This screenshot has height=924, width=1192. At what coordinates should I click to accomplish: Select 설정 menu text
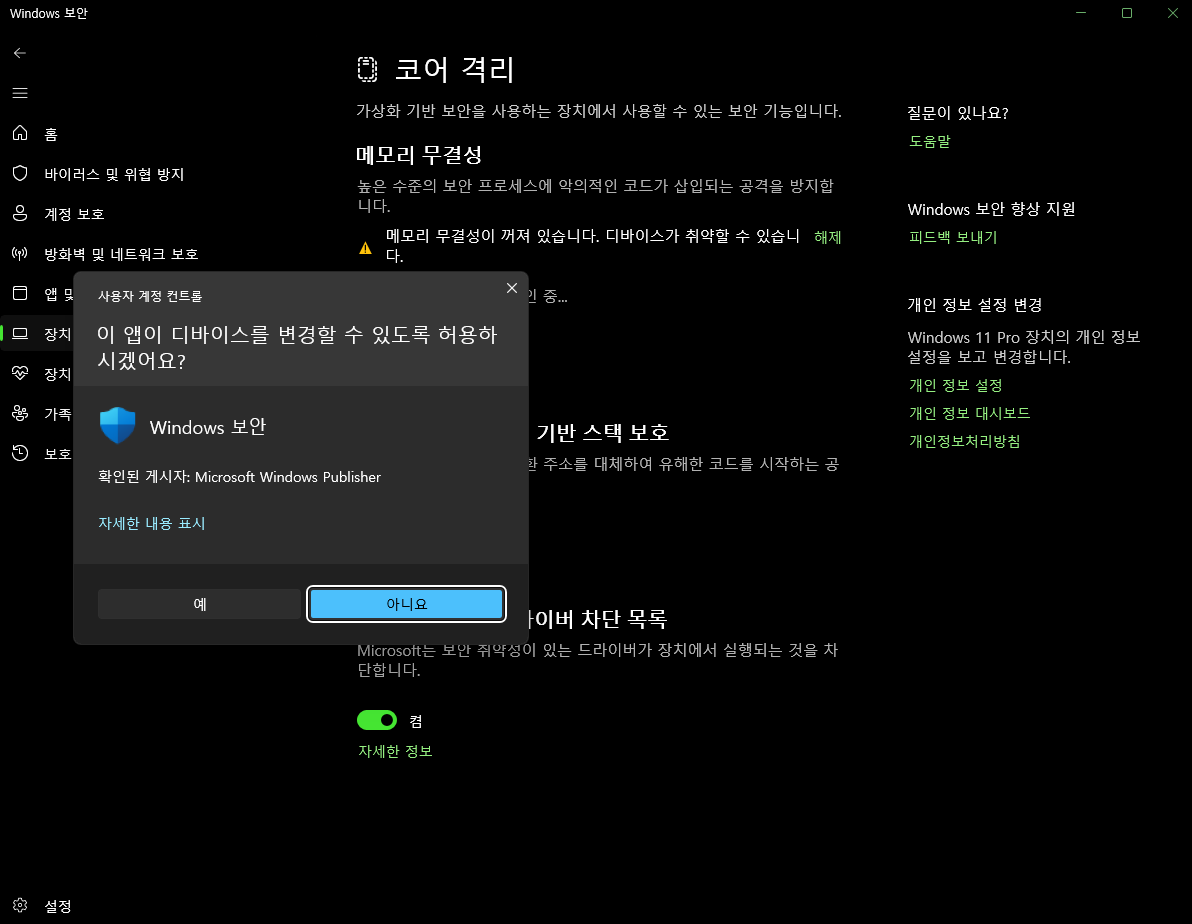pyautogui.click(x=58, y=906)
